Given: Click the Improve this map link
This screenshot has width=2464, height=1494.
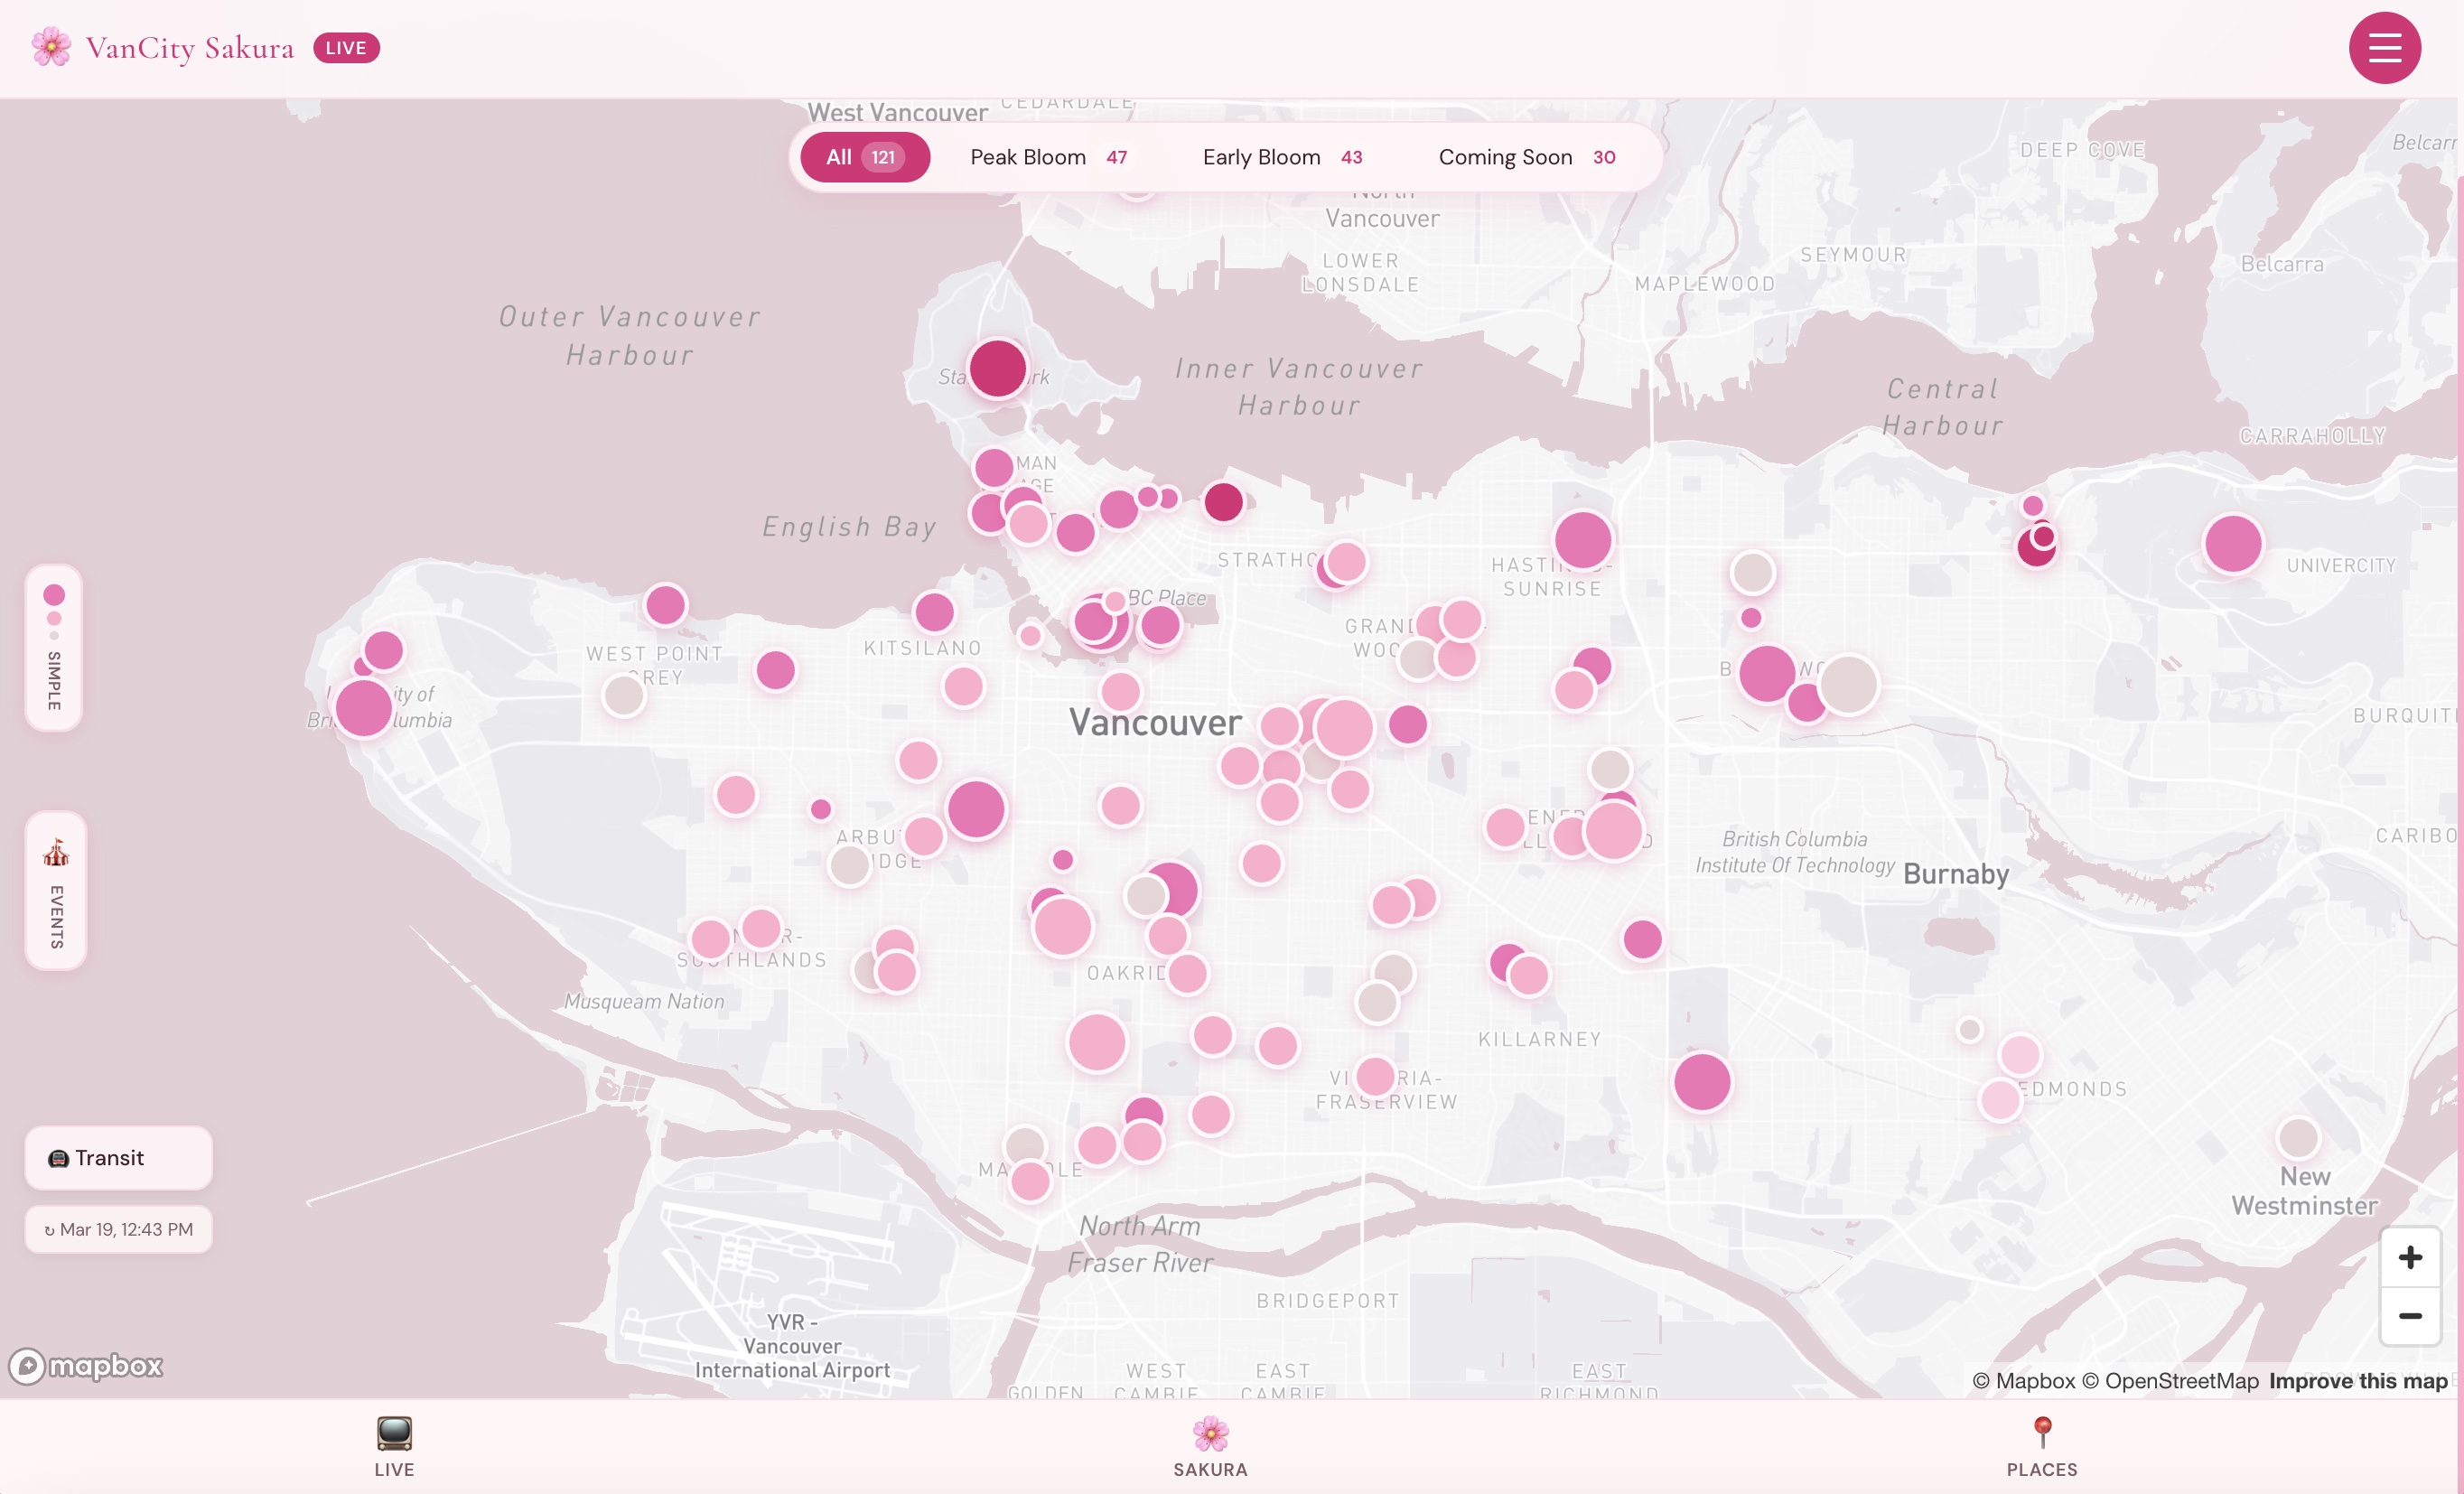Looking at the screenshot, I should click(x=2357, y=1381).
